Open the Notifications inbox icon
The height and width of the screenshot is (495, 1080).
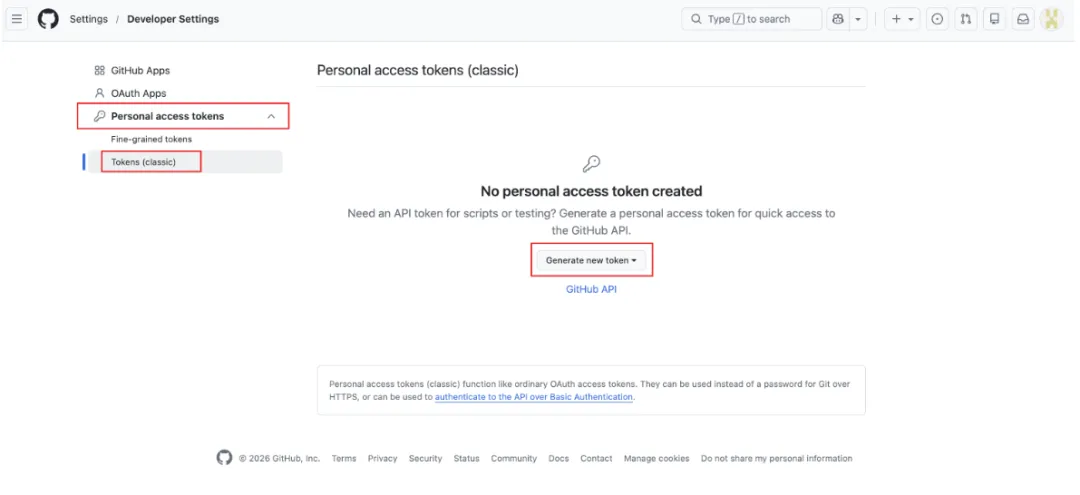pos(1022,19)
